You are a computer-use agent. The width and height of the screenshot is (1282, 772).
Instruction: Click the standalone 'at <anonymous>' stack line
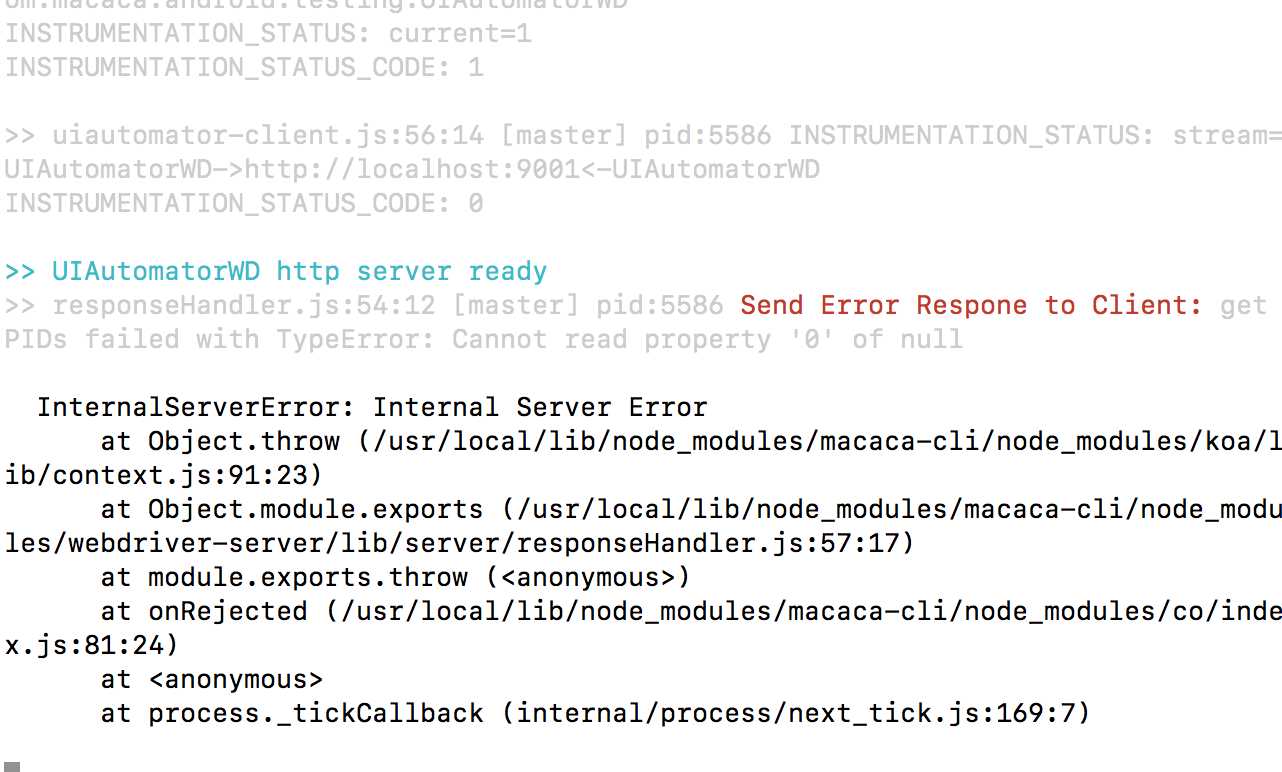[212, 679]
